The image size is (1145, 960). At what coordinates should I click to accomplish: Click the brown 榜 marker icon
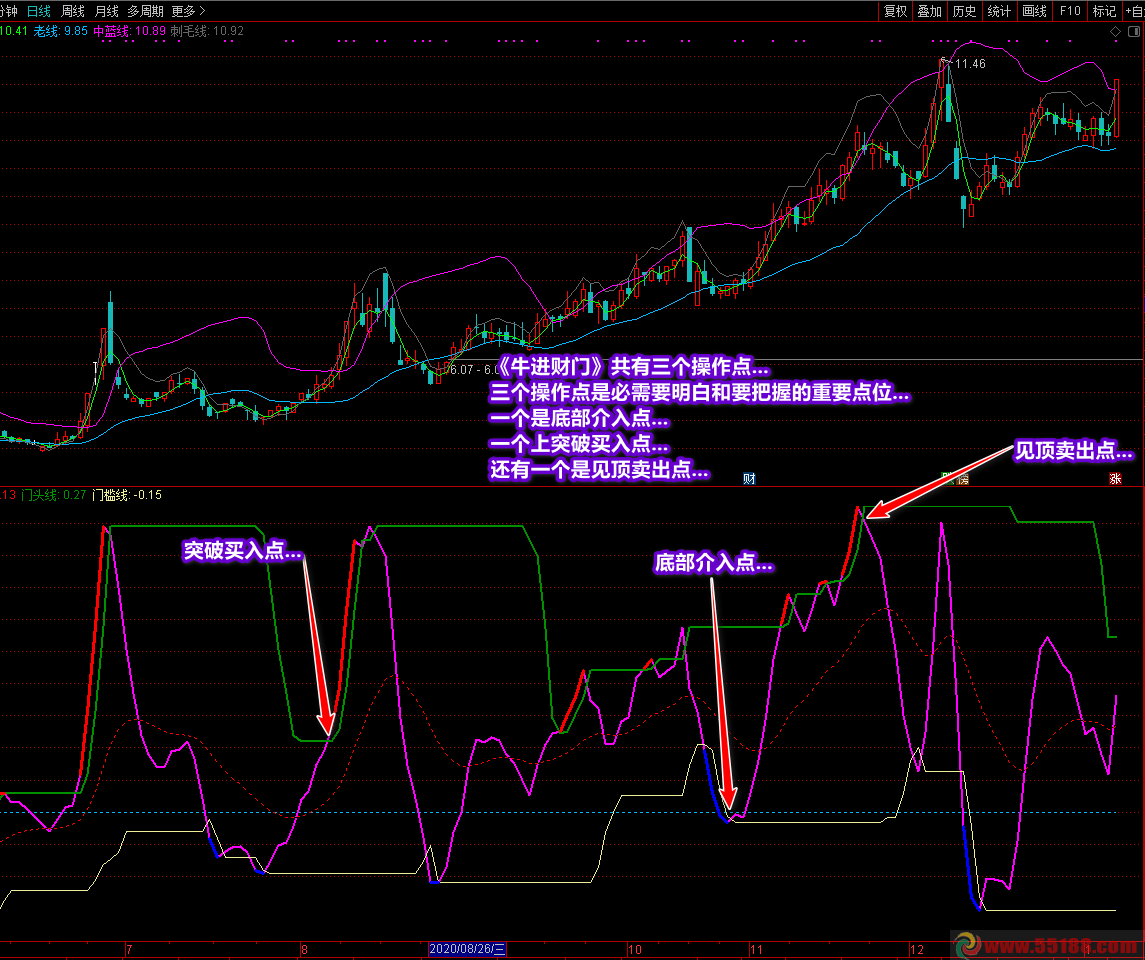pos(963,479)
